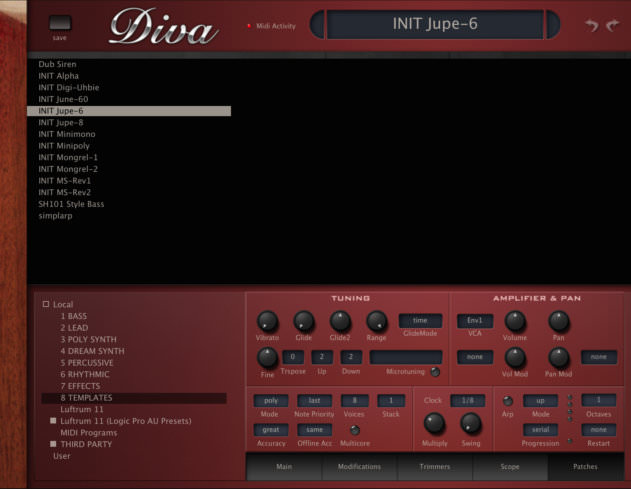Load the INIT Minimono patch
631x489 pixels.
[67, 134]
